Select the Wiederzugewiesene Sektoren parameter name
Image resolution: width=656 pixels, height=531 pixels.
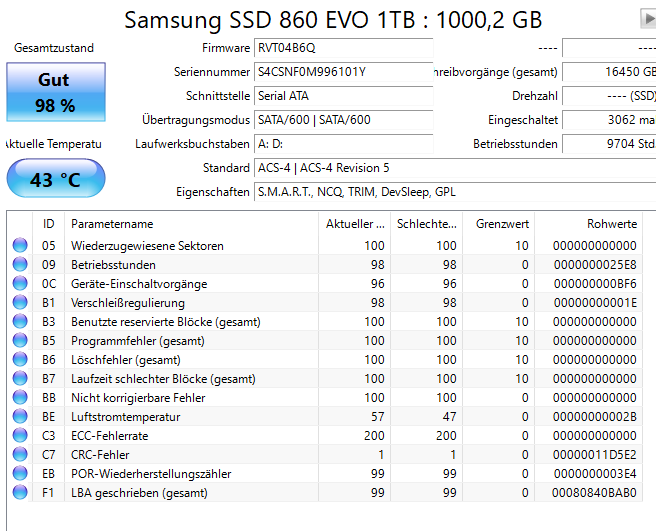147,246
